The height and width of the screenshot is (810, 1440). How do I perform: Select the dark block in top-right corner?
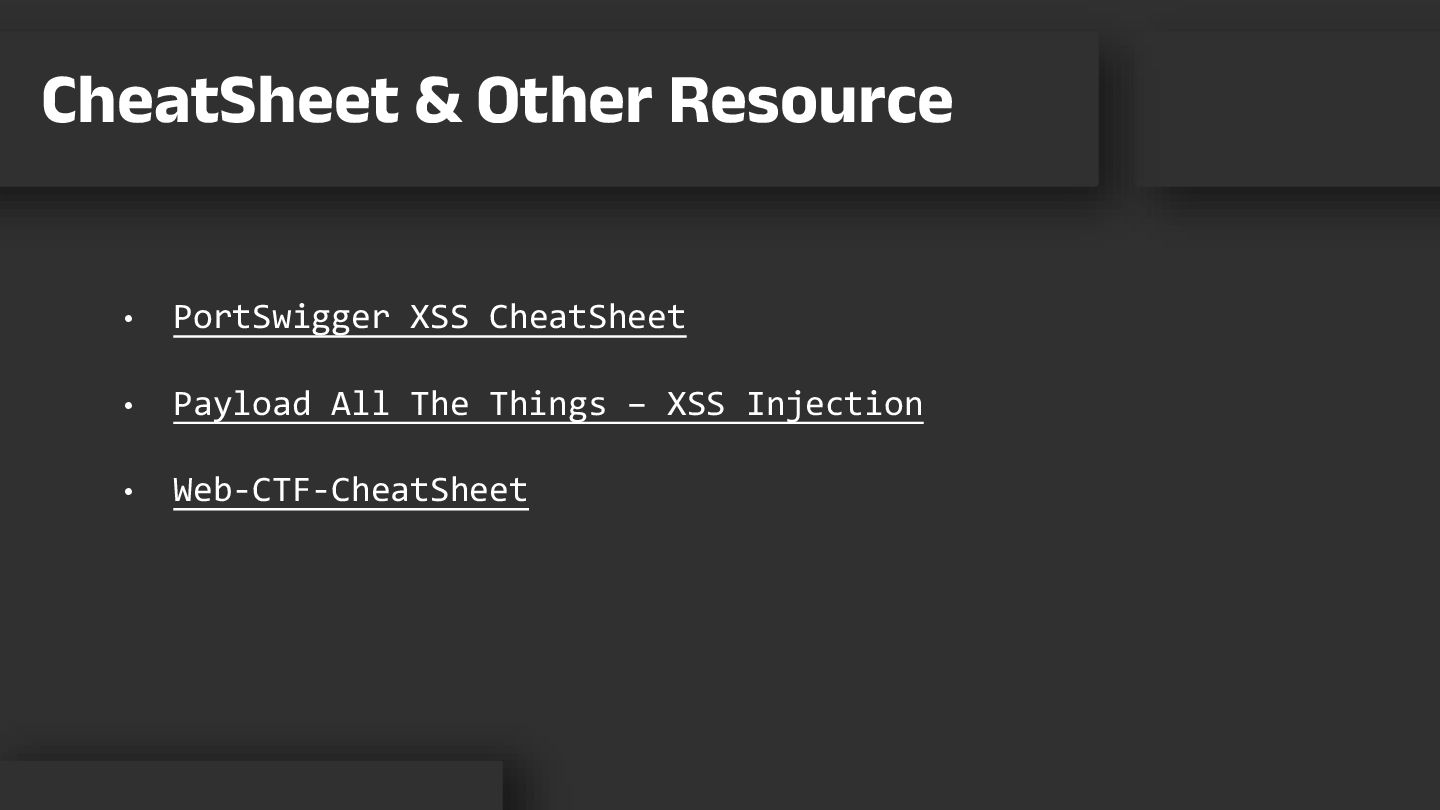tap(1289, 108)
